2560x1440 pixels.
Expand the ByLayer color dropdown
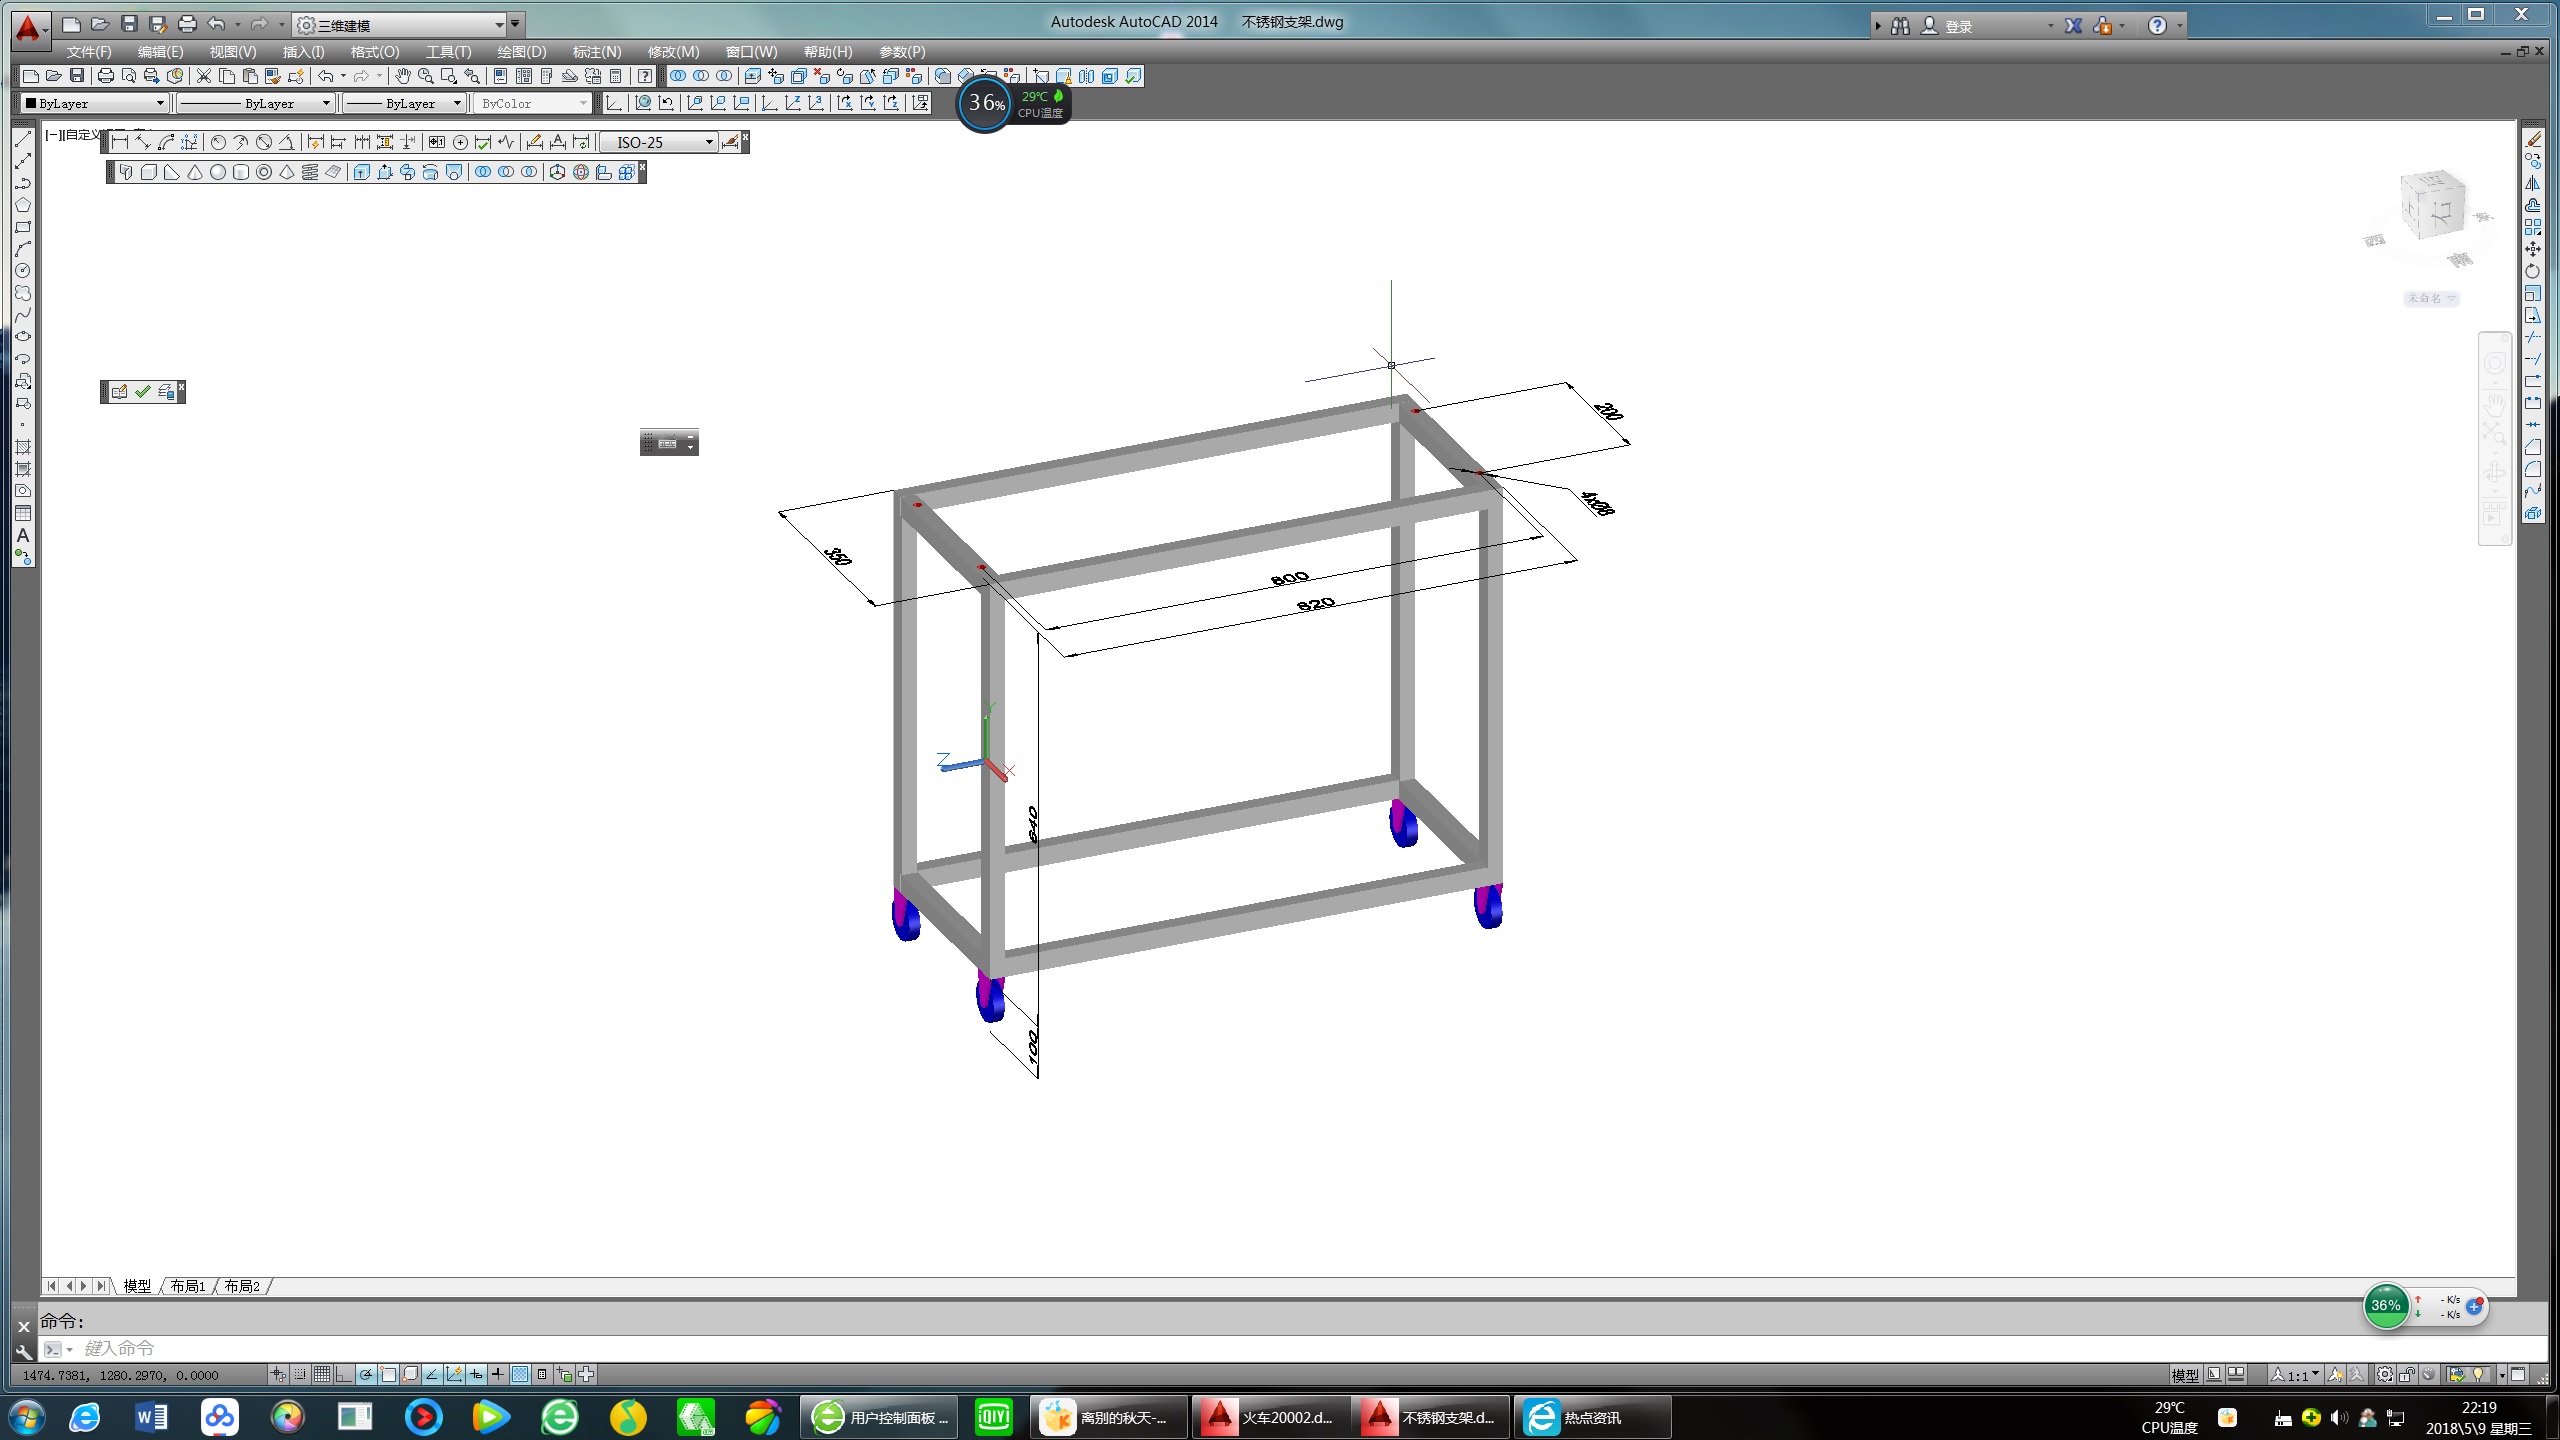[159, 103]
